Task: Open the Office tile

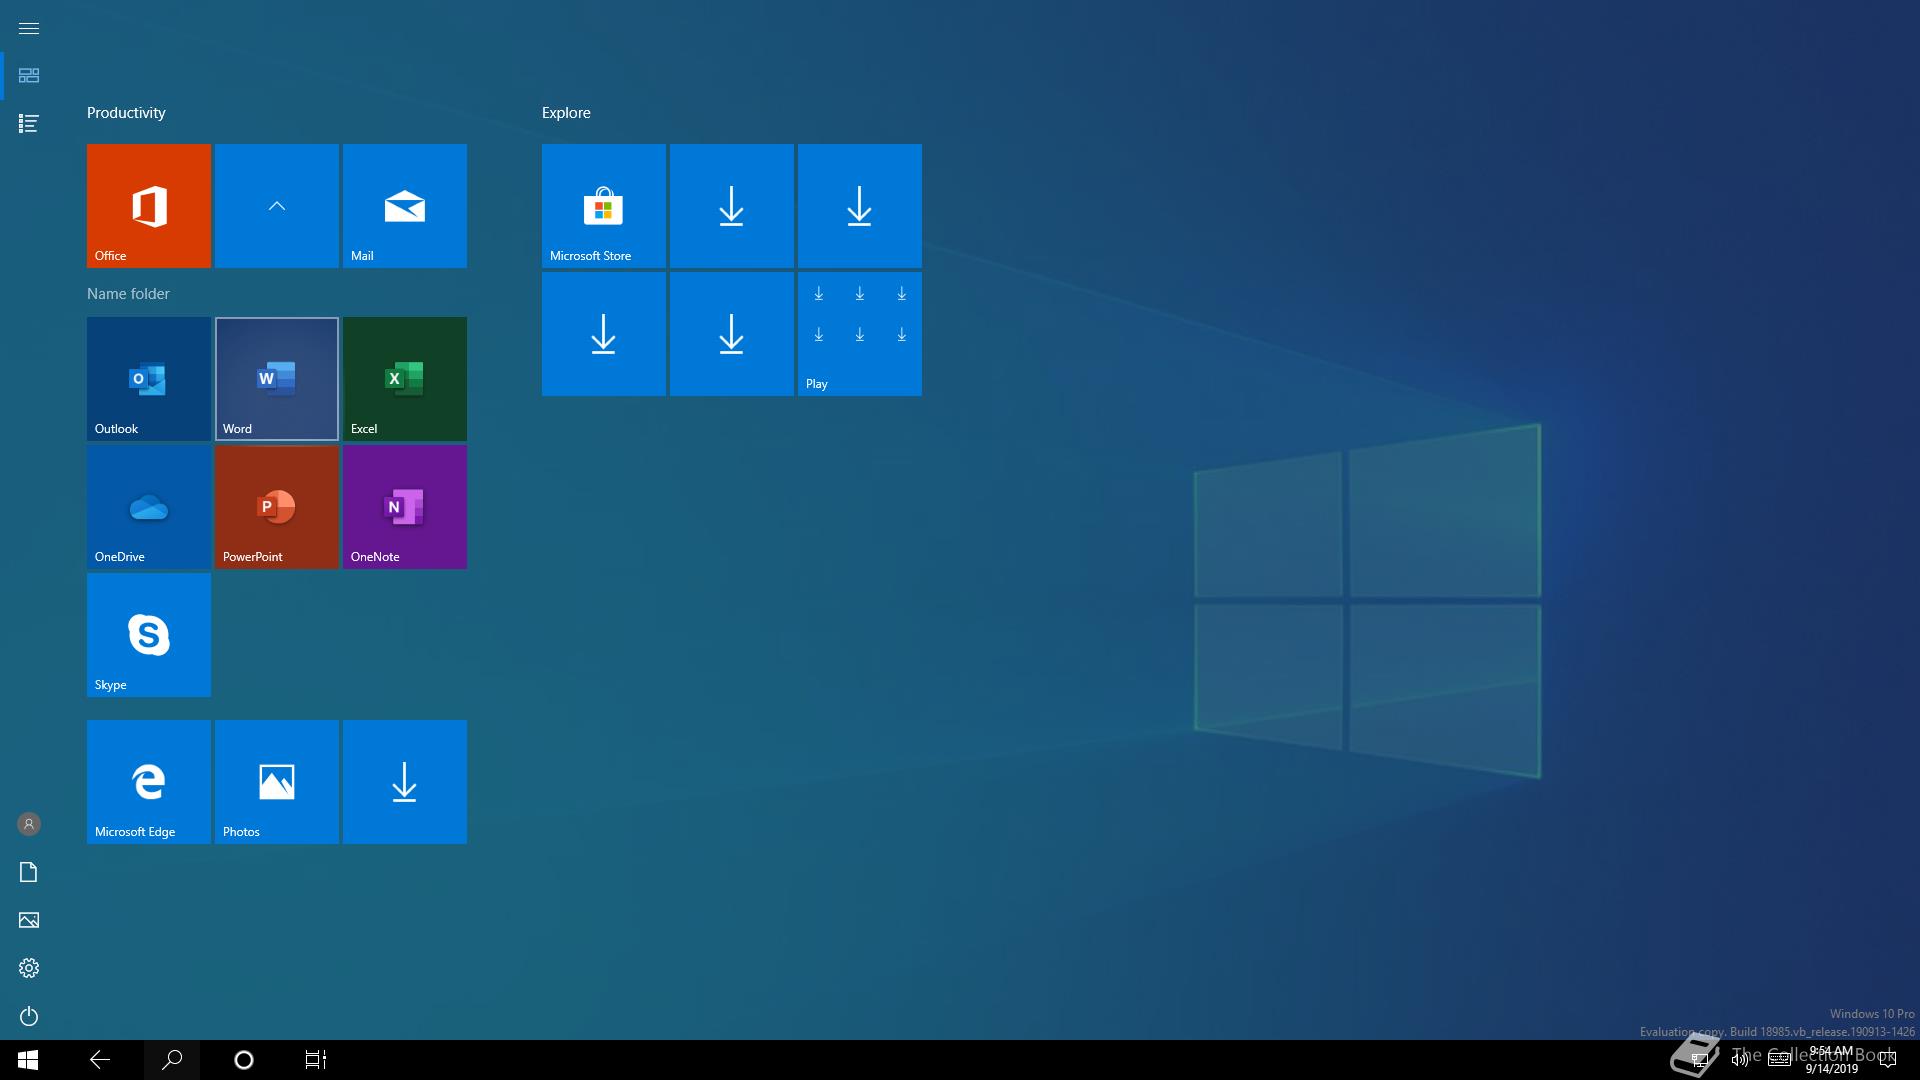Action: (x=148, y=206)
